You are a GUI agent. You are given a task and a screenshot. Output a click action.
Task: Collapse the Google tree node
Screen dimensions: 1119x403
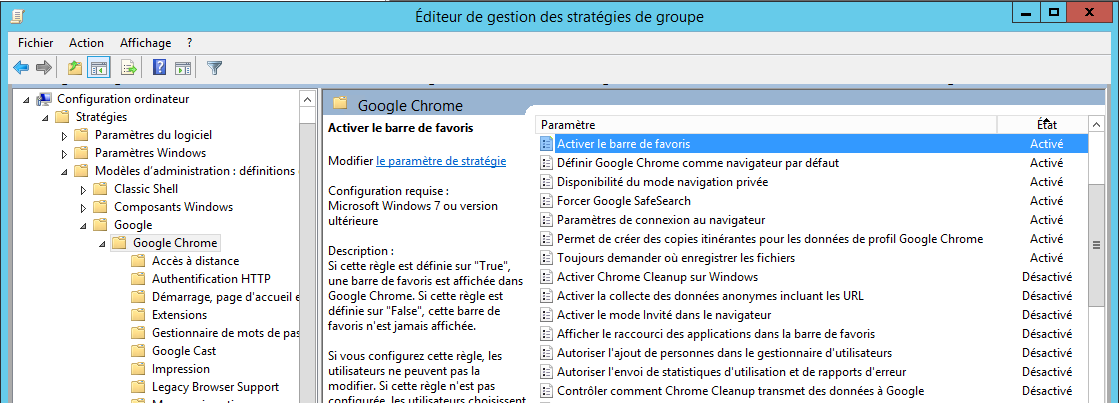[x=84, y=225]
